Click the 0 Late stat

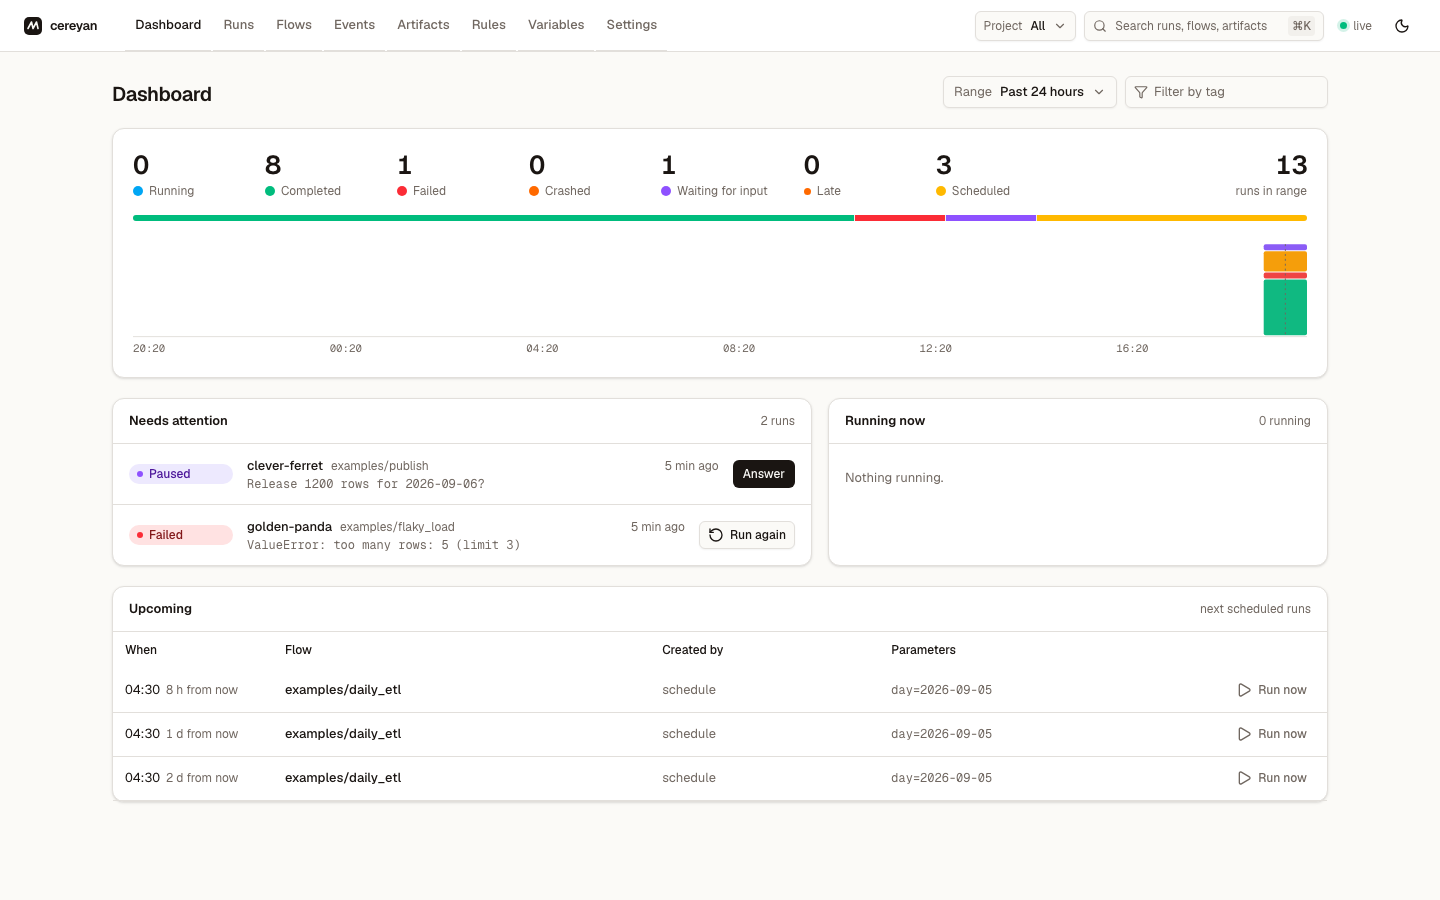click(x=822, y=174)
